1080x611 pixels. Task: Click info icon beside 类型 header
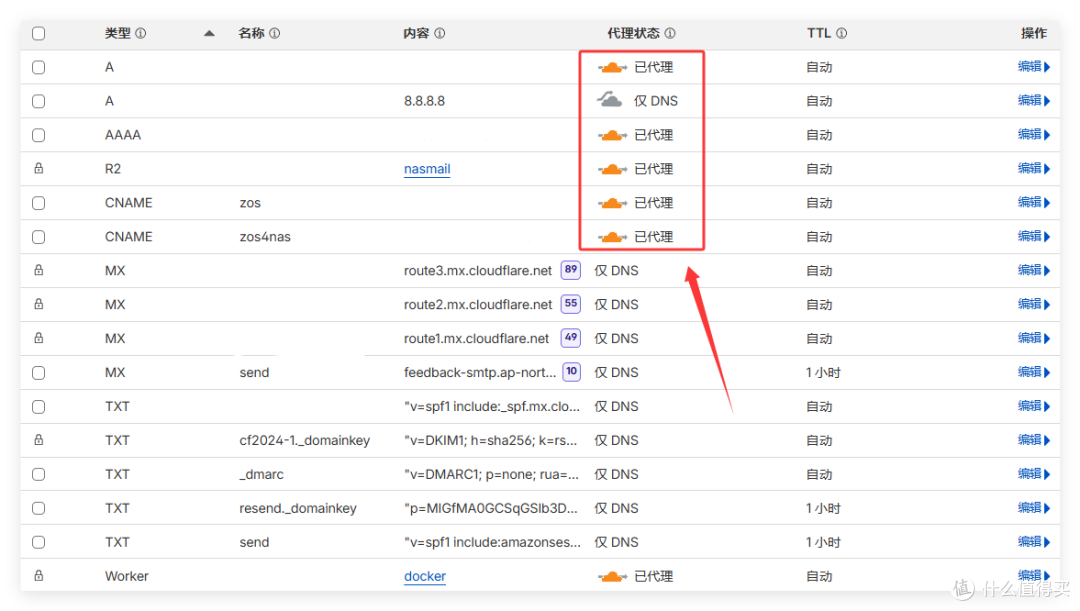[141, 33]
